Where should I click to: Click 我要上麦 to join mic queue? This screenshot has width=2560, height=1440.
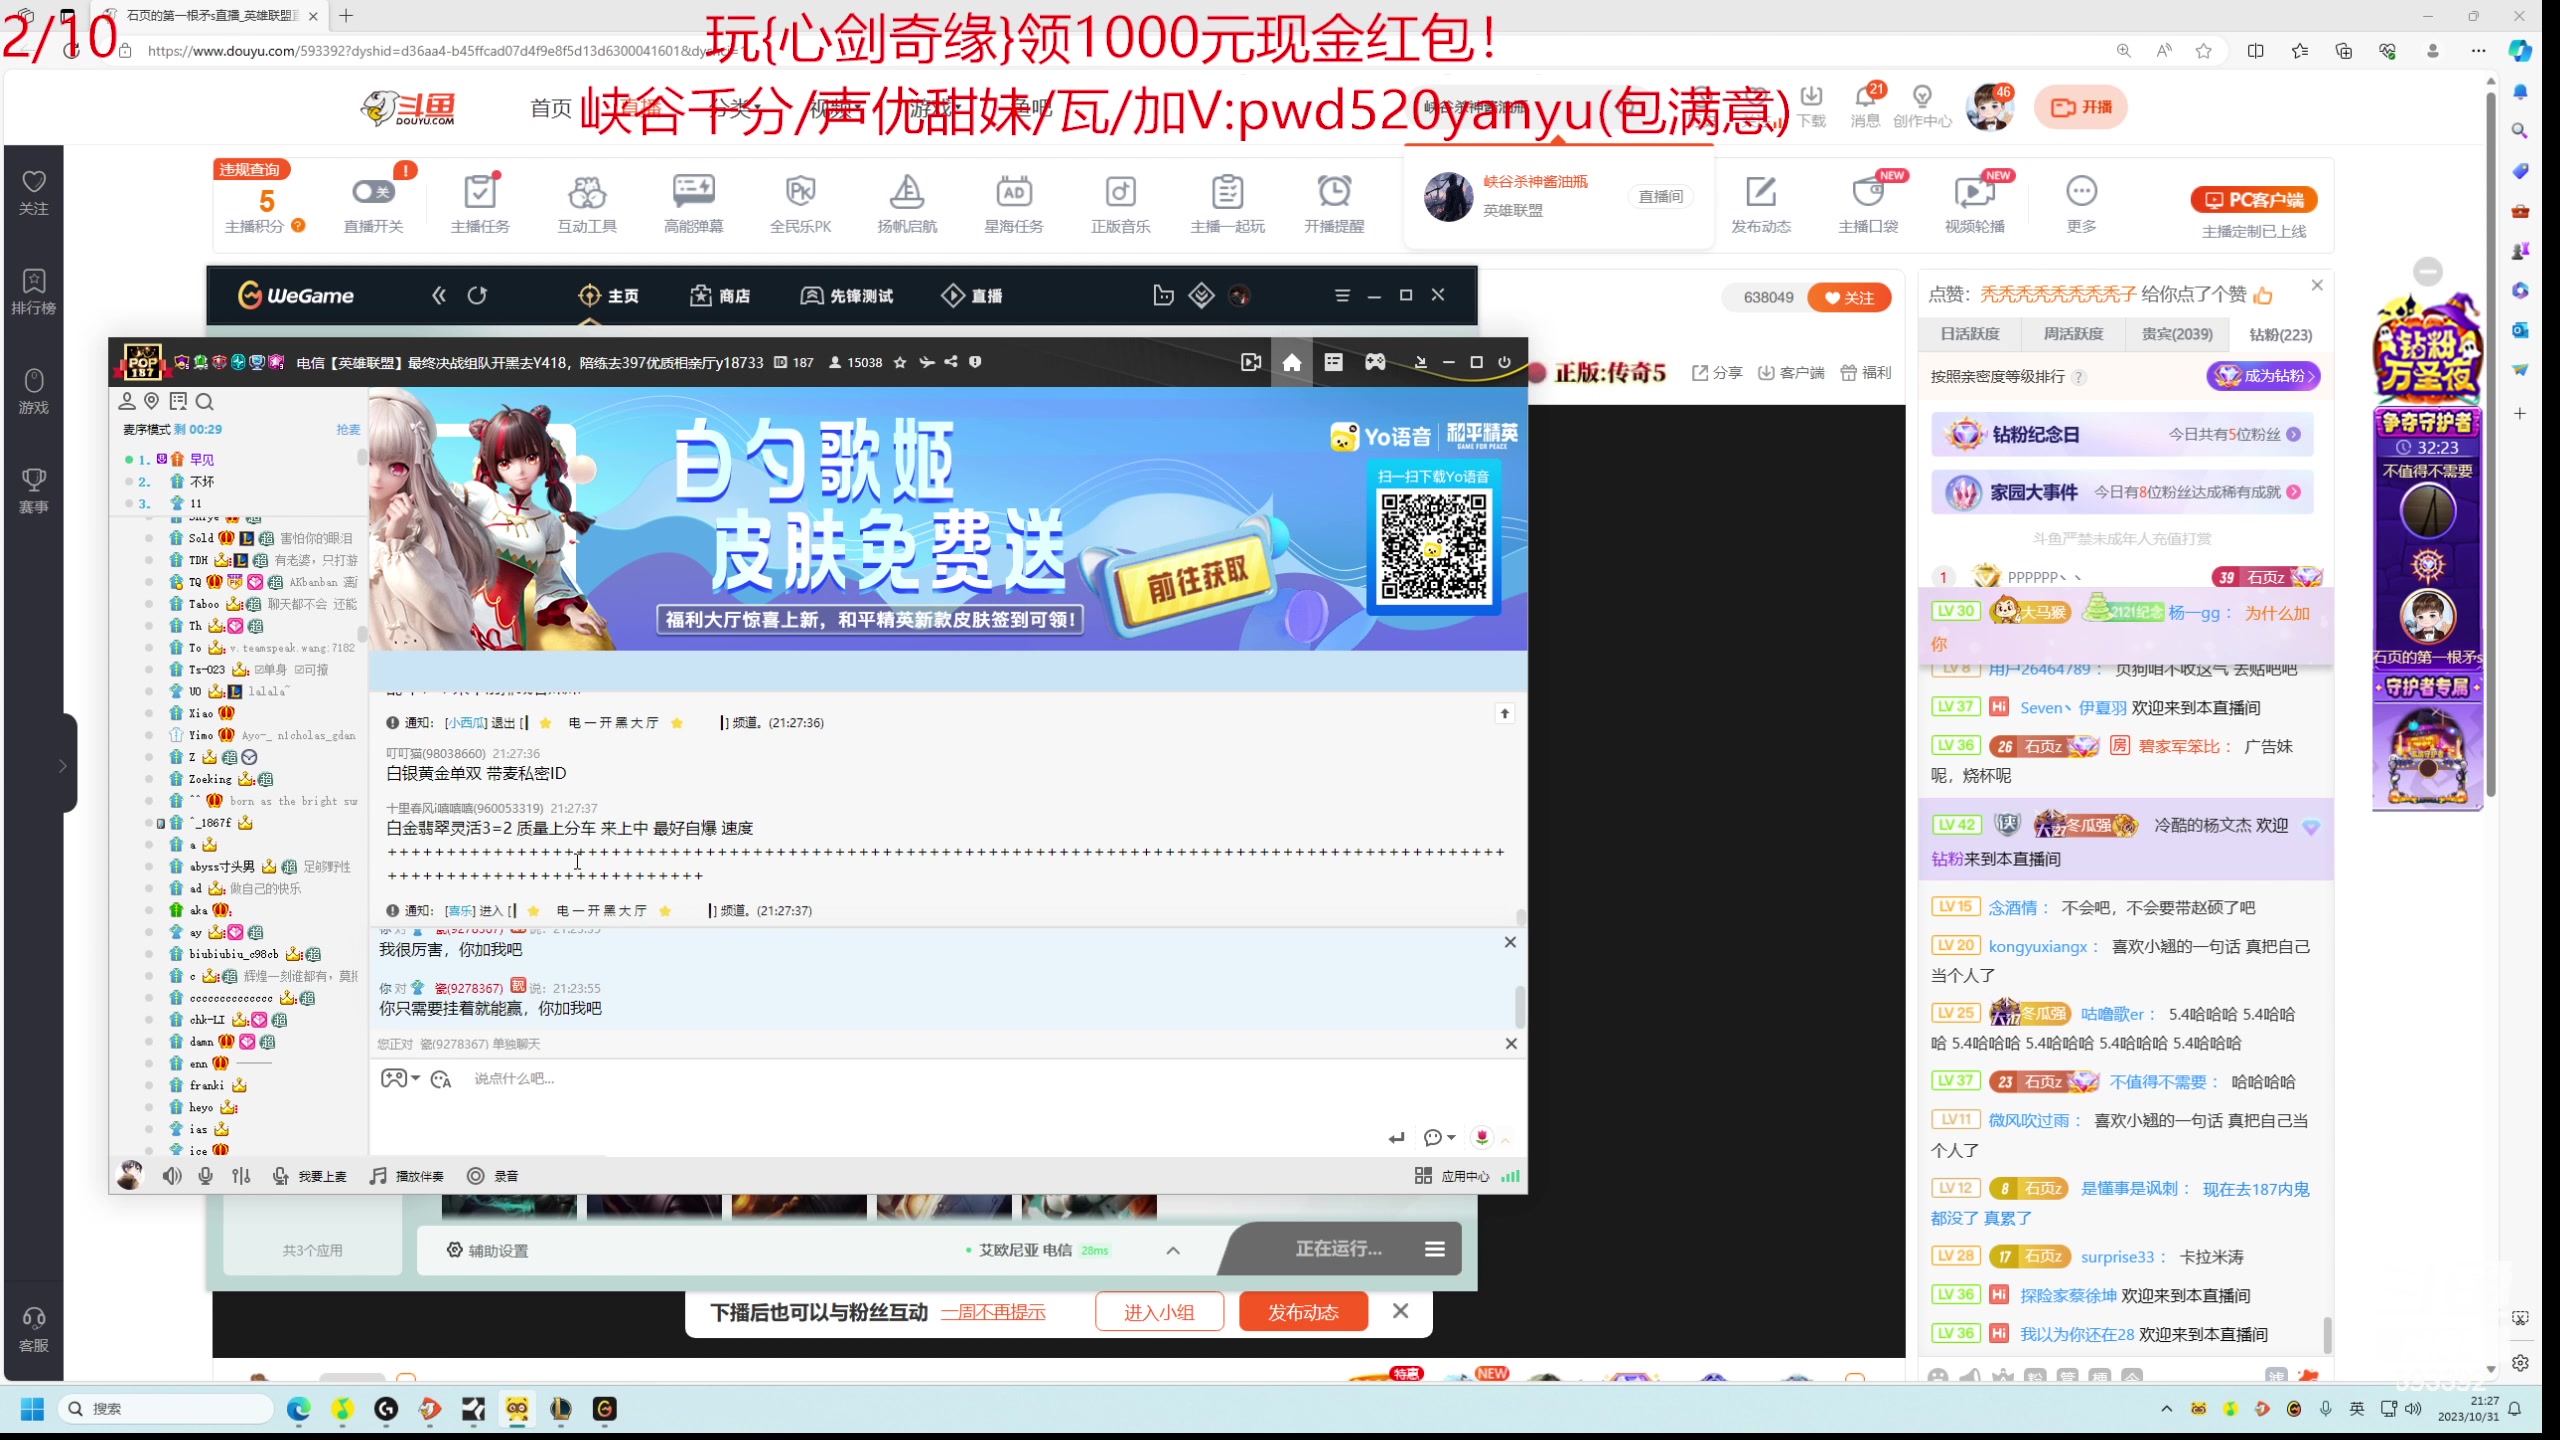(309, 1176)
